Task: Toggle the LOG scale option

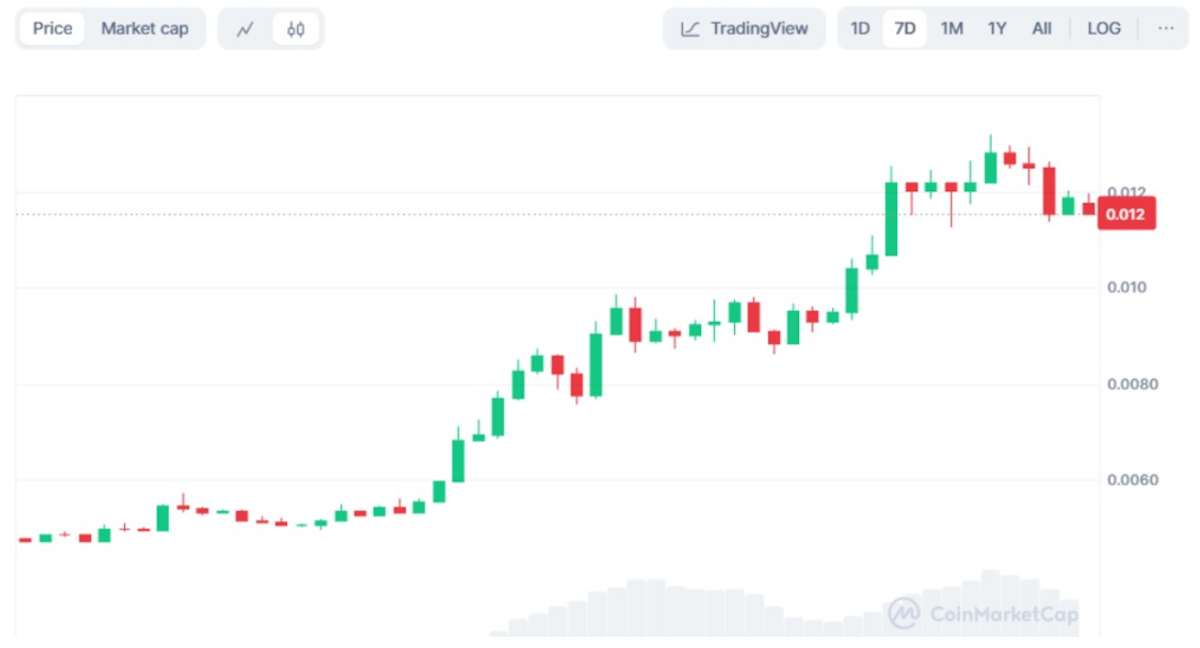Action: [x=1104, y=28]
